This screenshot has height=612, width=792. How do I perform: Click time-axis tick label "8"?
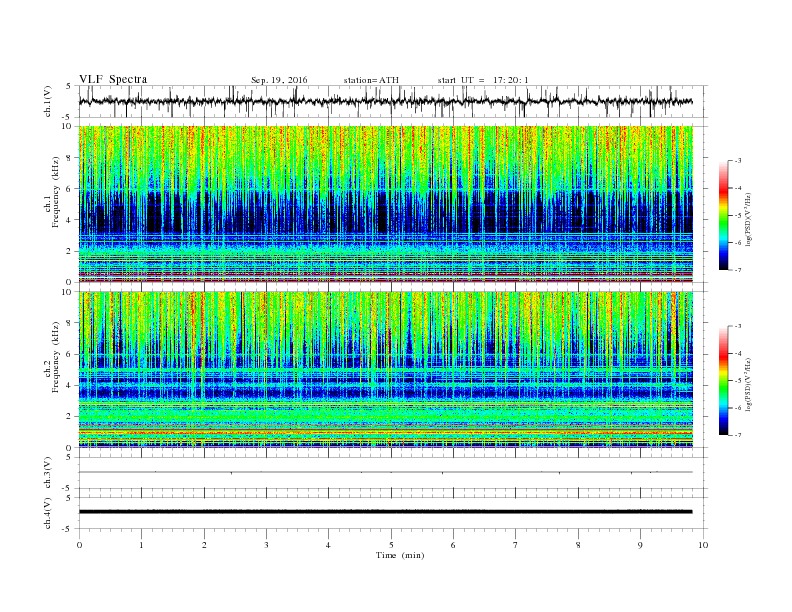click(578, 545)
